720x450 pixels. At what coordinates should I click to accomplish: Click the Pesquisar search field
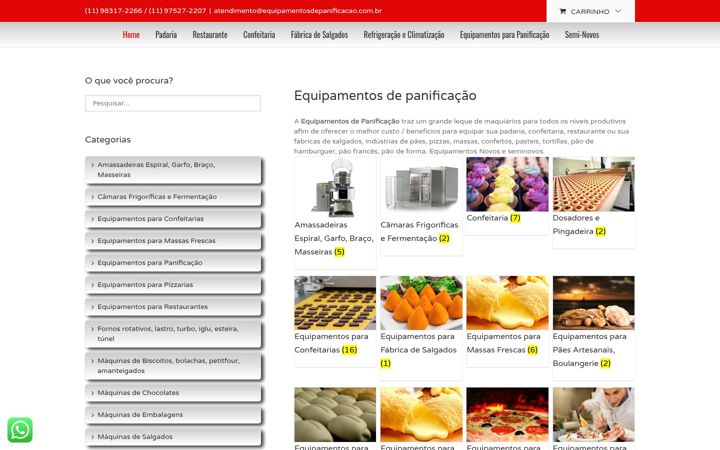click(x=173, y=103)
